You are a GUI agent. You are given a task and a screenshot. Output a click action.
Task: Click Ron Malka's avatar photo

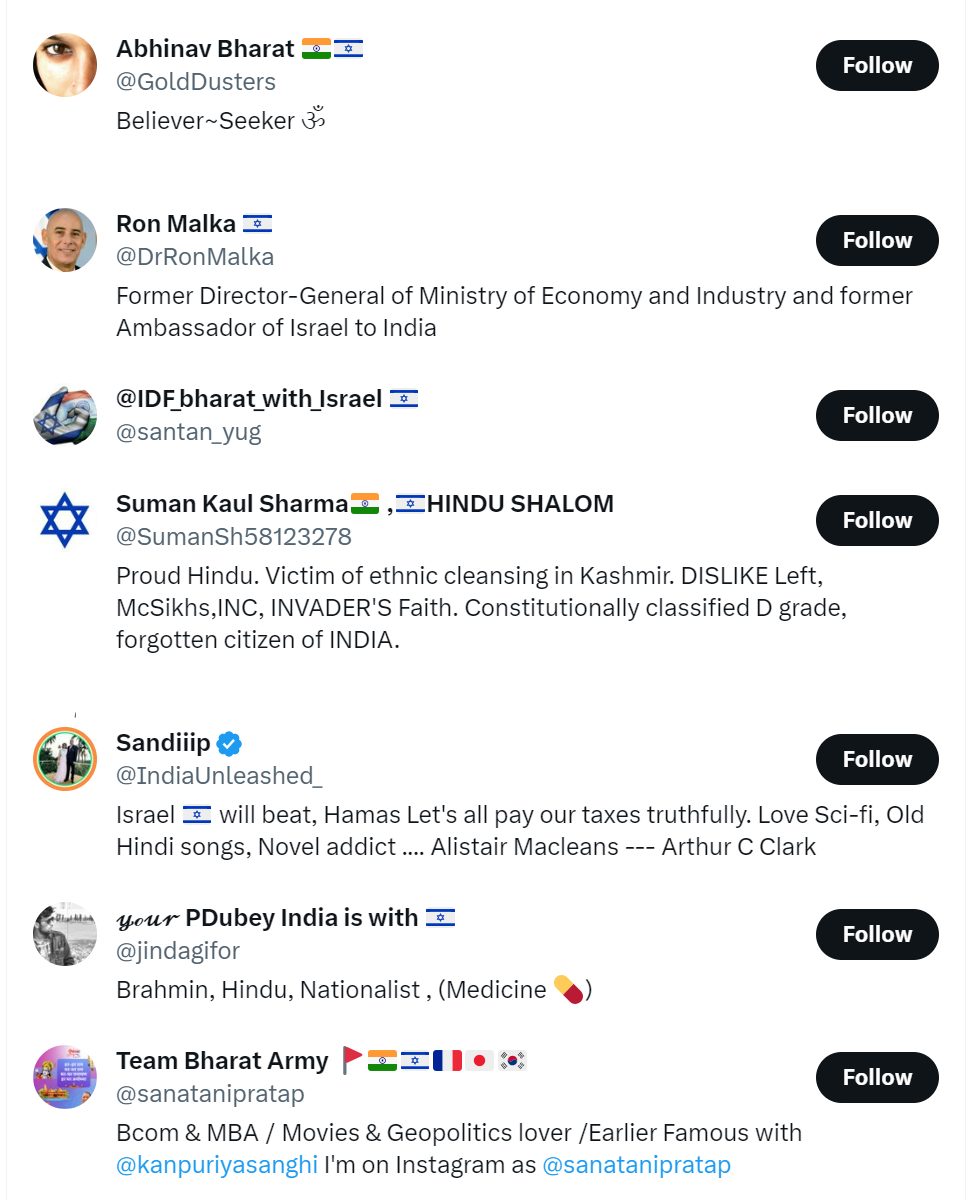tap(65, 240)
